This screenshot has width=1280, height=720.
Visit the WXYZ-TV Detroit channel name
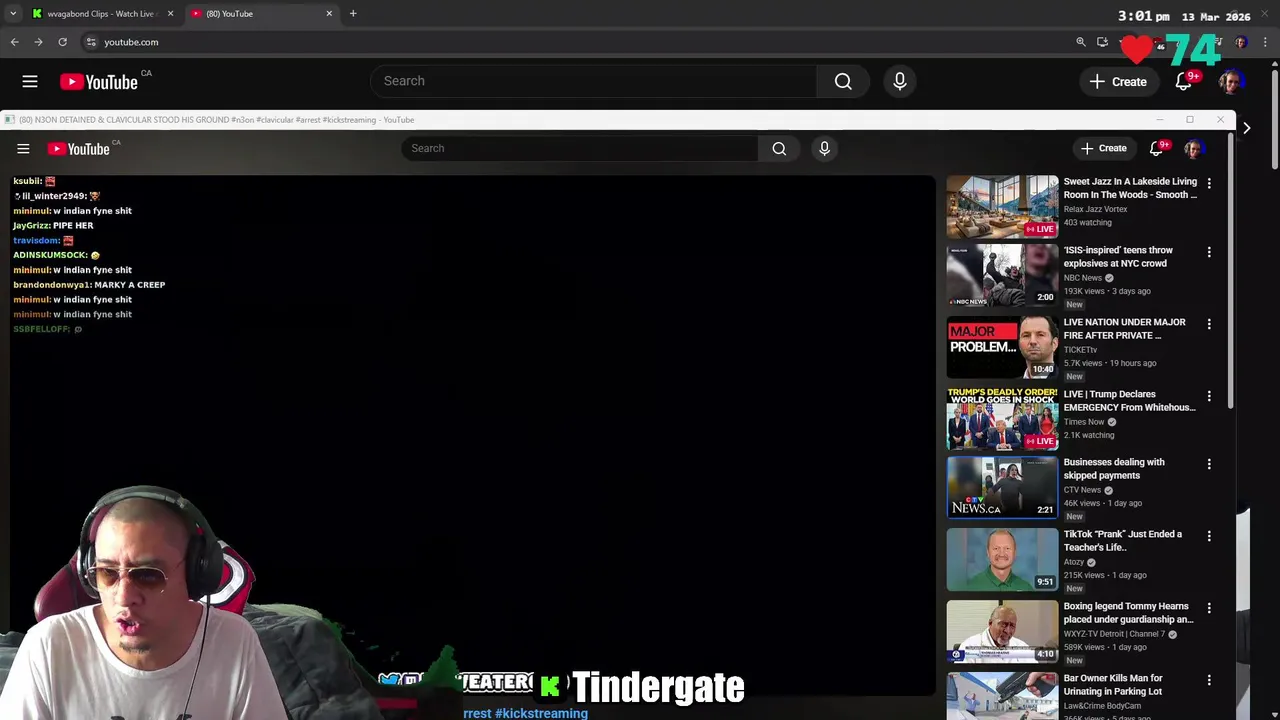(x=1114, y=634)
